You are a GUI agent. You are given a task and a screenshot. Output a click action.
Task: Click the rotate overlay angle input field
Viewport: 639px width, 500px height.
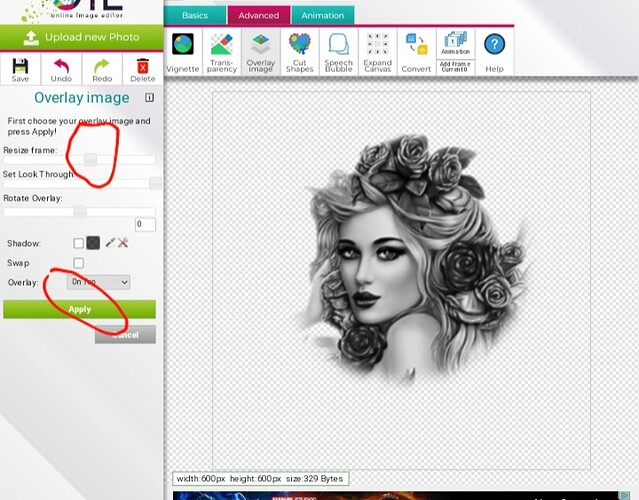(145, 225)
